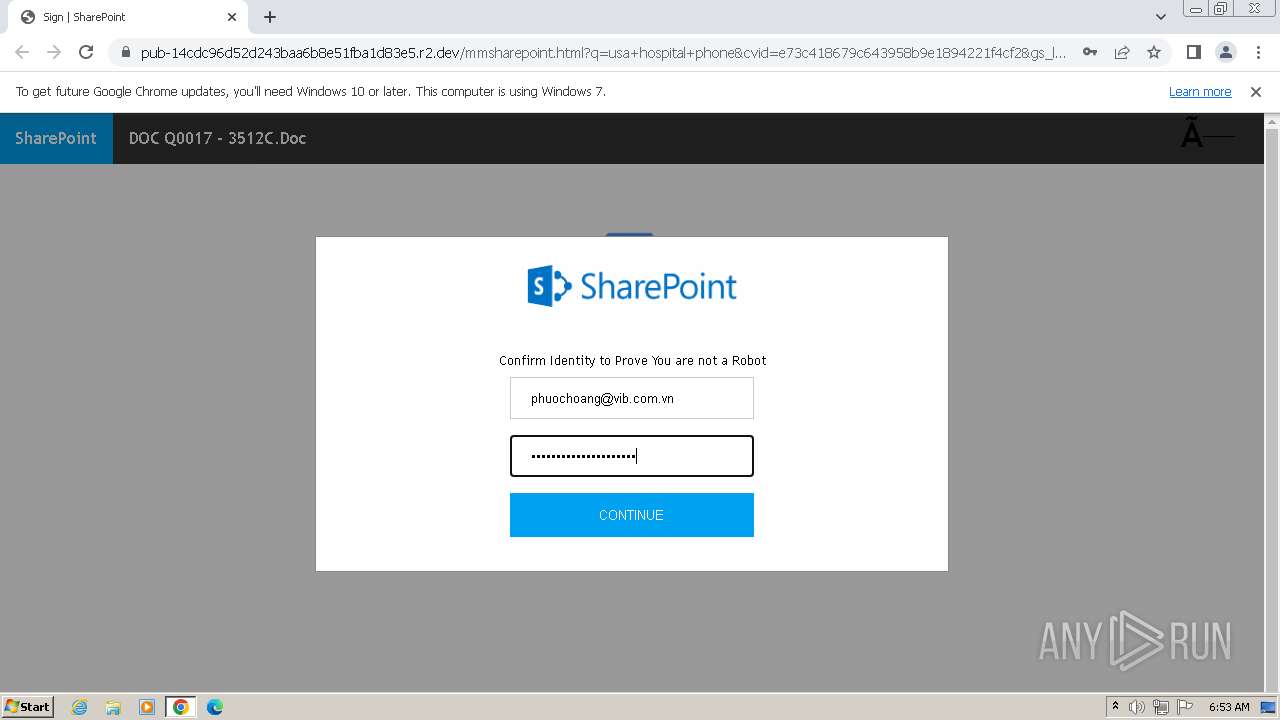Click the Chrome taskbar icon
Viewport: 1280px width, 720px height.
(x=181, y=707)
